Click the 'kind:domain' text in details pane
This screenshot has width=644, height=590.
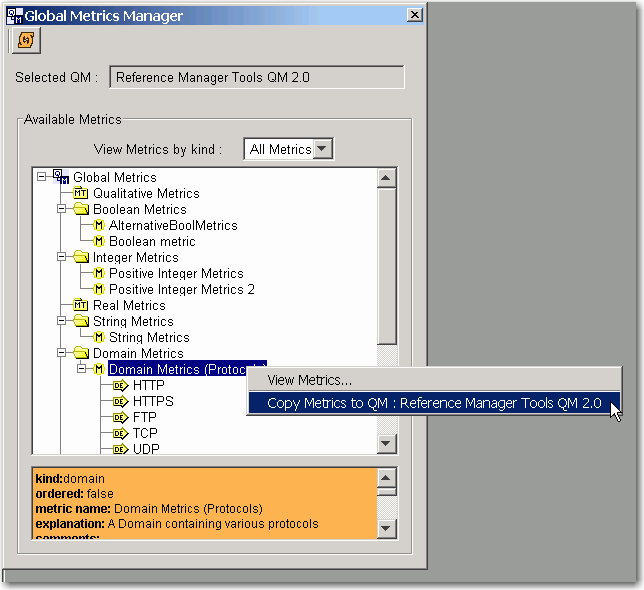pyautogui.click(x=70, y=479)
